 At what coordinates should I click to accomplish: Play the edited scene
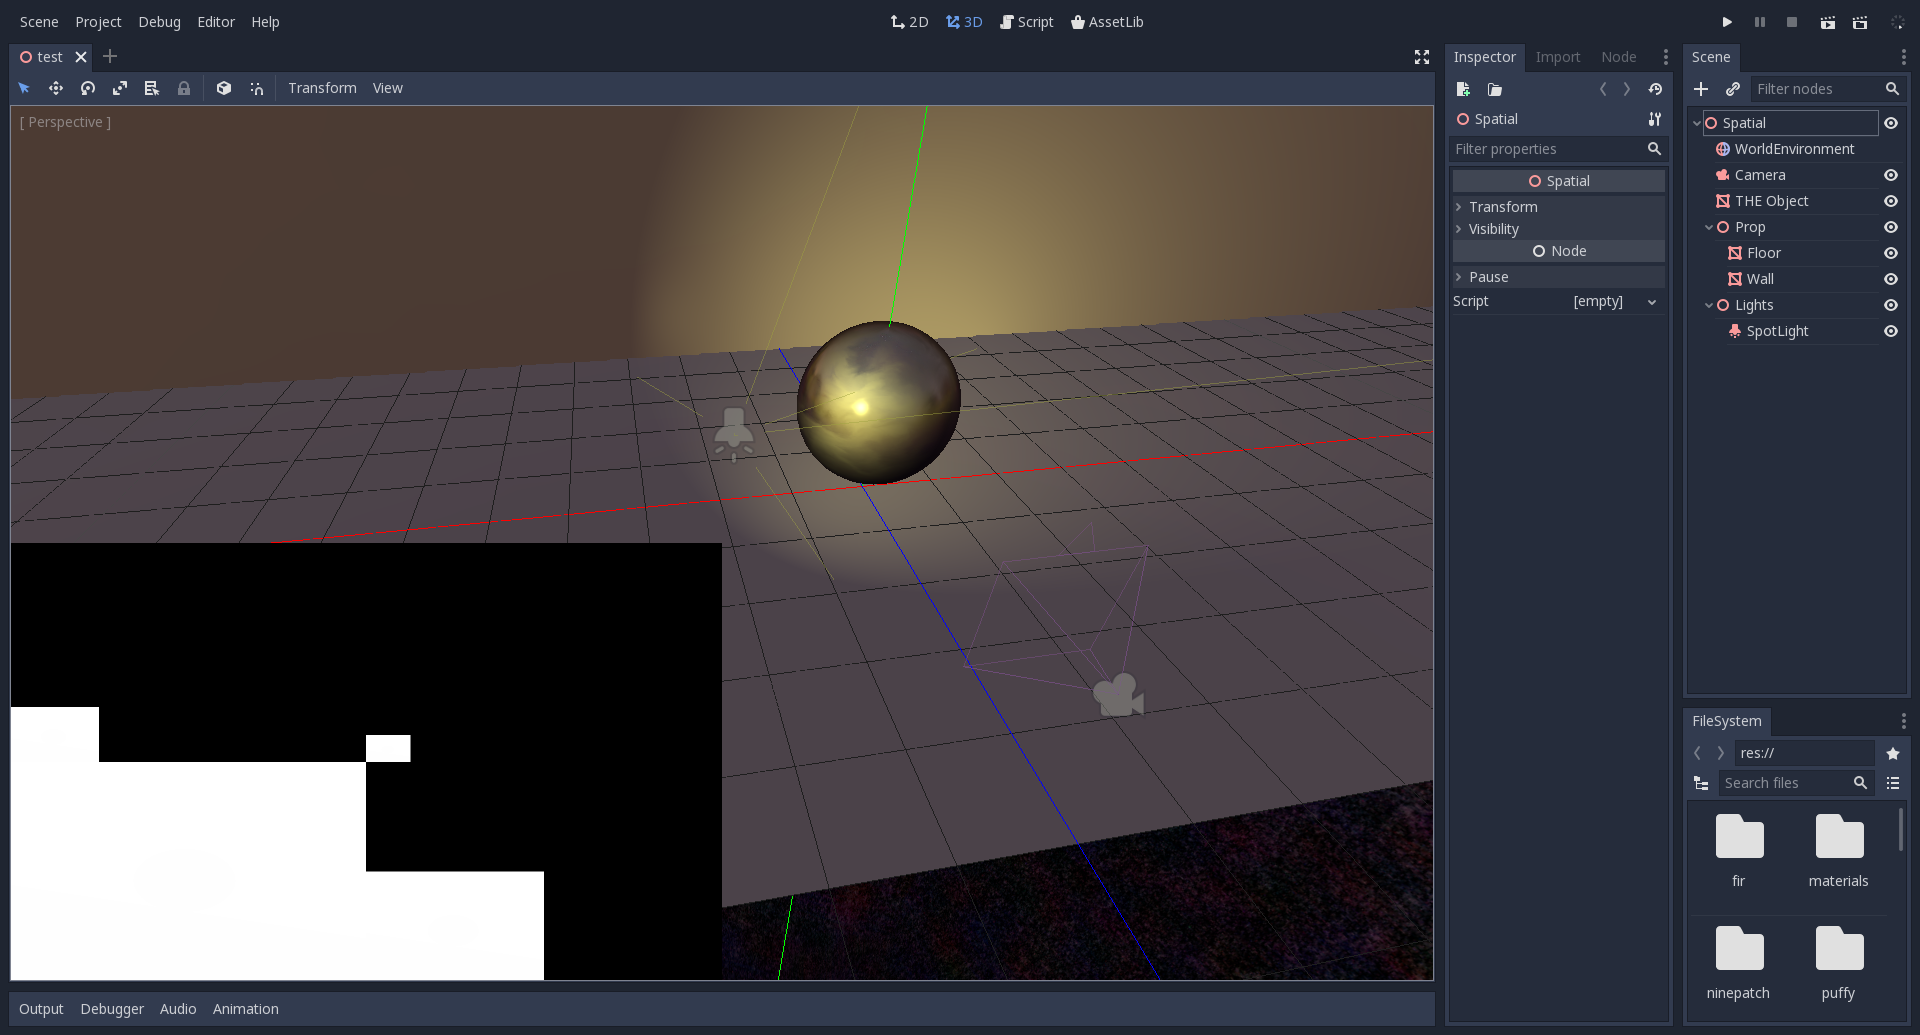(1827, 22)
